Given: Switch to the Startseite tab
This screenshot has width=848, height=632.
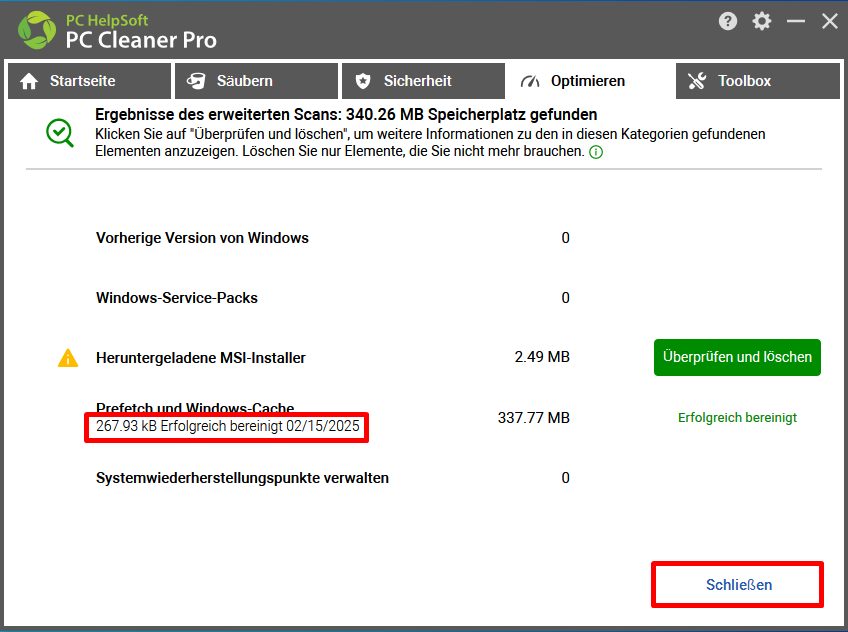Looking at the screenshot, I should [89, 81].
